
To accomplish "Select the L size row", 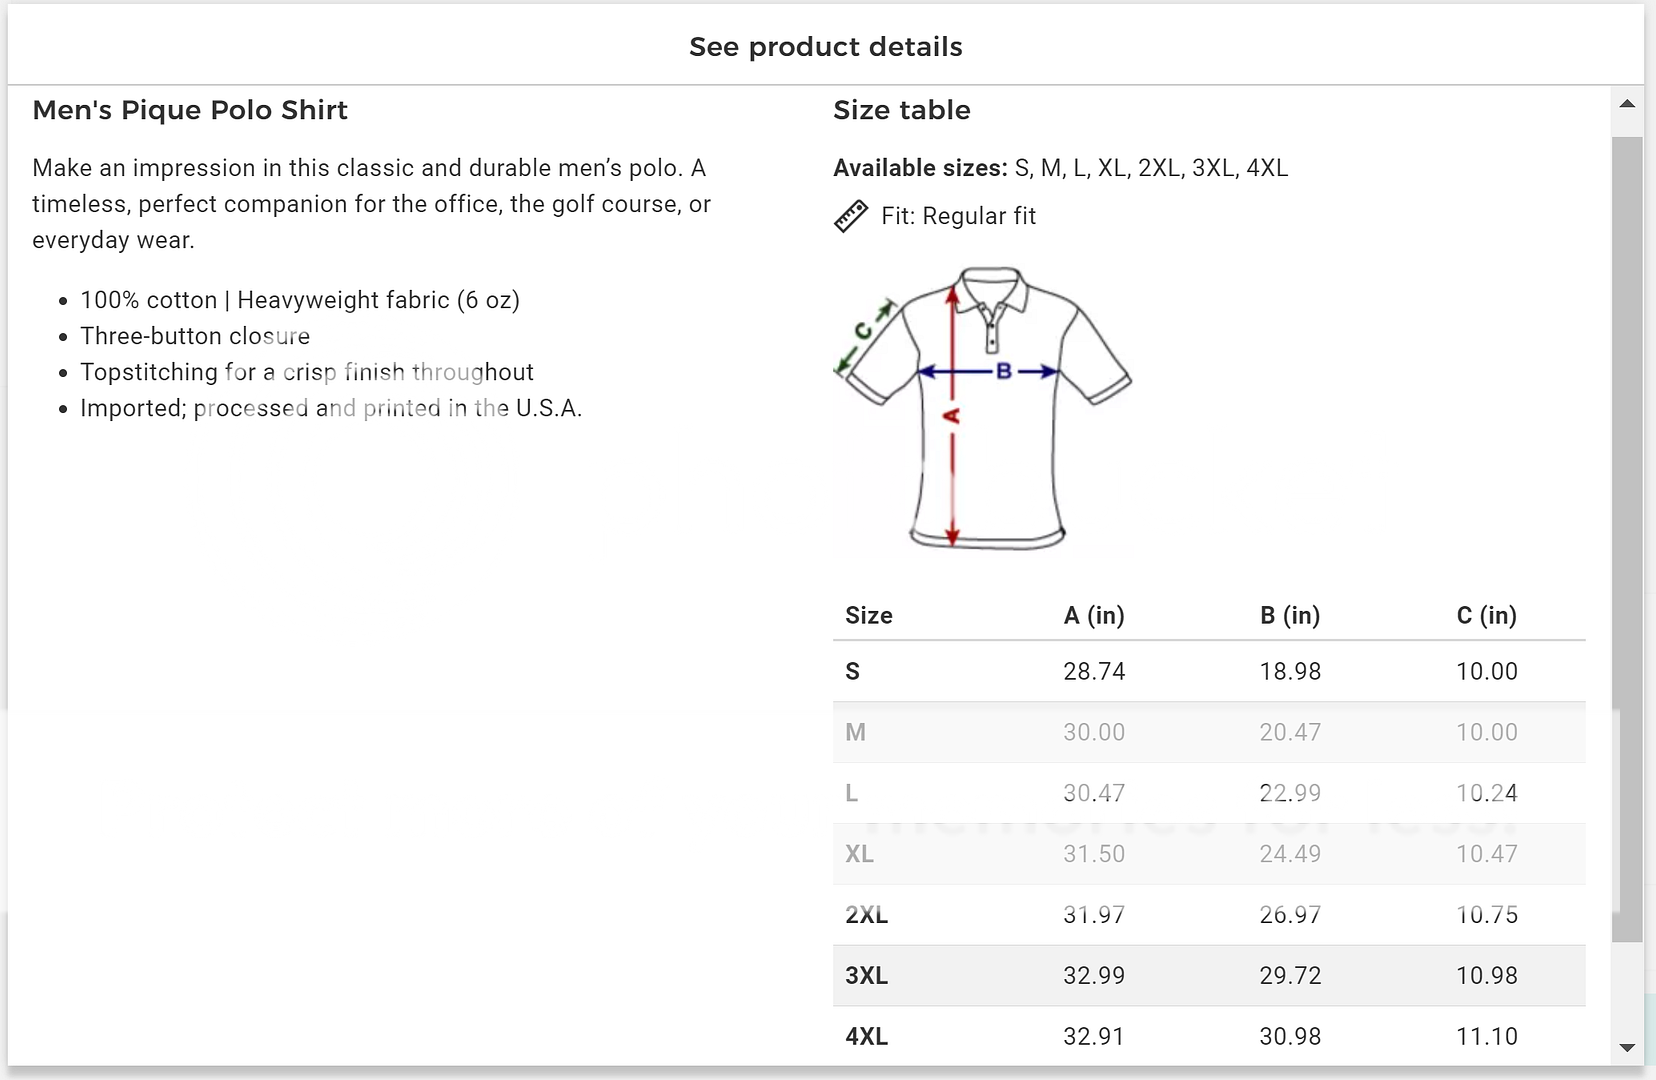I will click(x=1208, y=794).
